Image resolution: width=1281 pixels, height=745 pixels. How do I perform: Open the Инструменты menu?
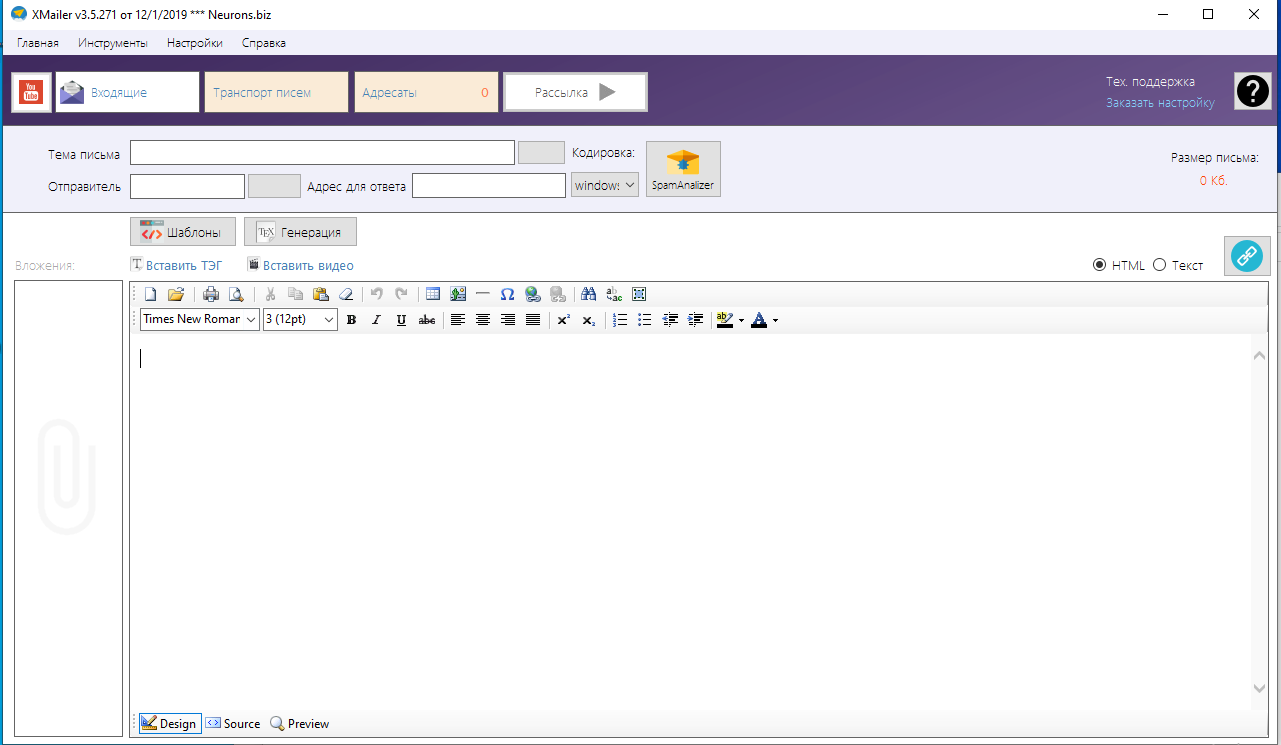coord(113,43)
